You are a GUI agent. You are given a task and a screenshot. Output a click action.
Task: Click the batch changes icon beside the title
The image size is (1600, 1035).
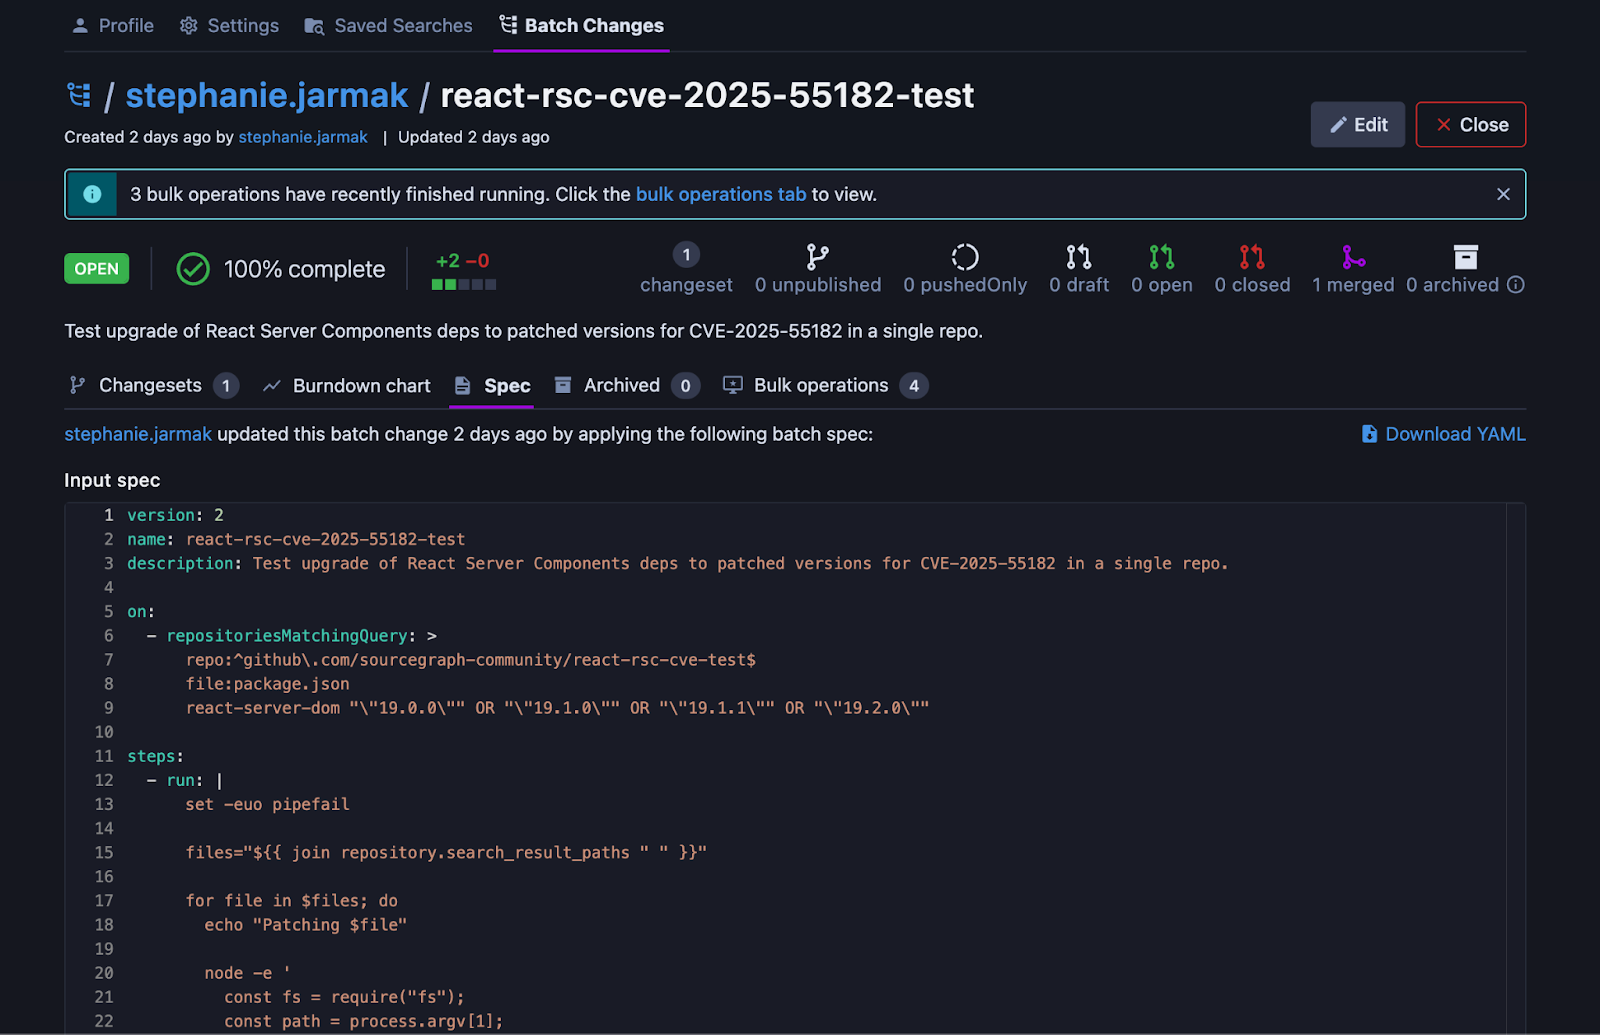pos(79,95)
